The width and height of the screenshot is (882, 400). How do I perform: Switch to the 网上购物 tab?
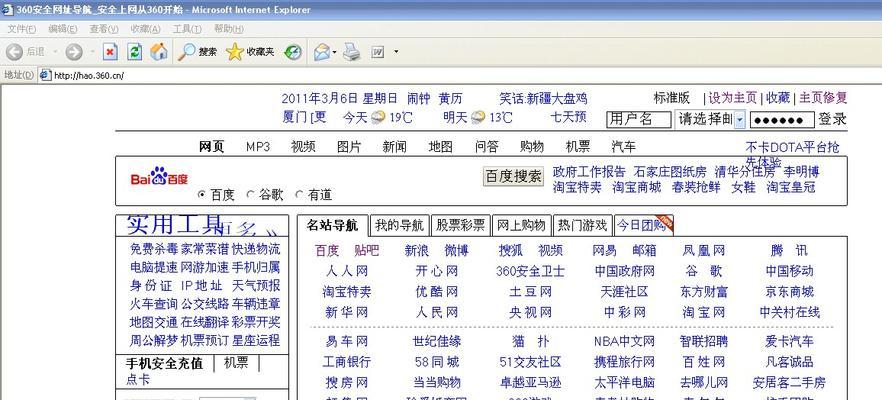[522, 226]
